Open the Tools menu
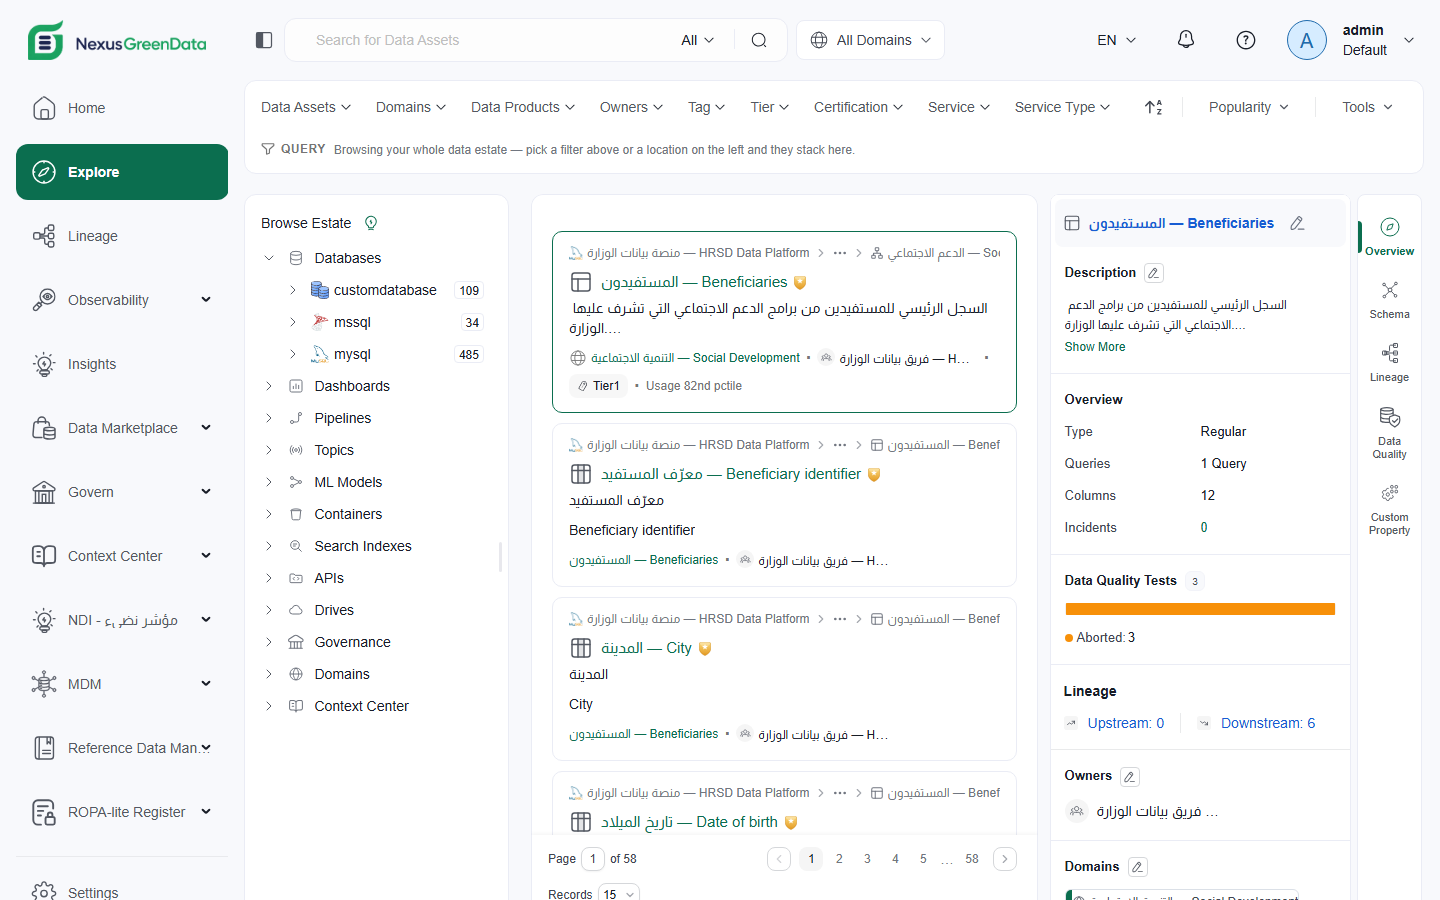The width and height of the screenshot is (1440, 900). (1367, 107)
